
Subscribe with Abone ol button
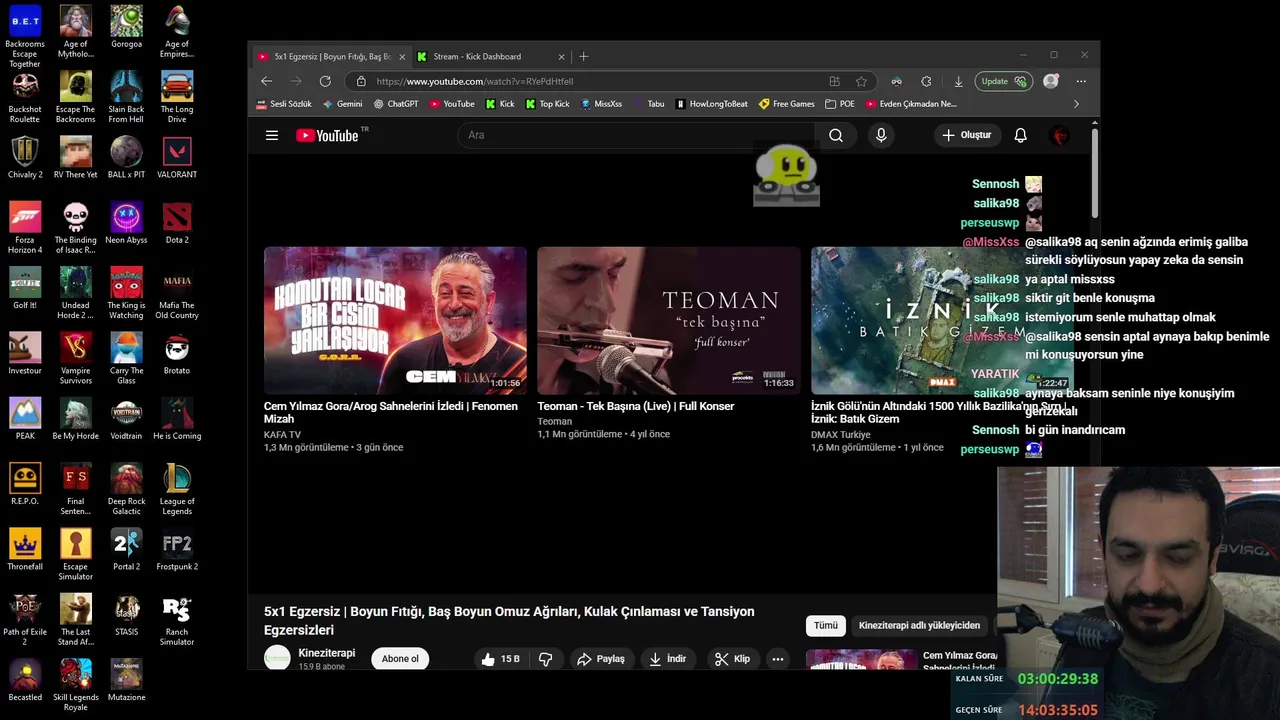[400, 659]
